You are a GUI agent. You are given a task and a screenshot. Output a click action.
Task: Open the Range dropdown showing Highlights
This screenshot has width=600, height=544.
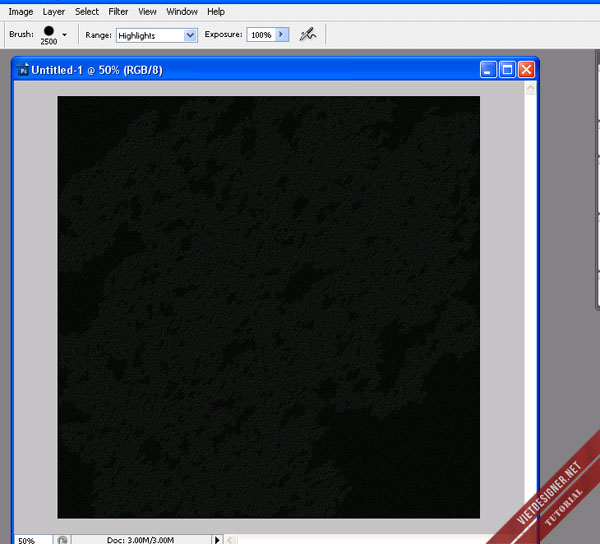(x=157, y=36)
